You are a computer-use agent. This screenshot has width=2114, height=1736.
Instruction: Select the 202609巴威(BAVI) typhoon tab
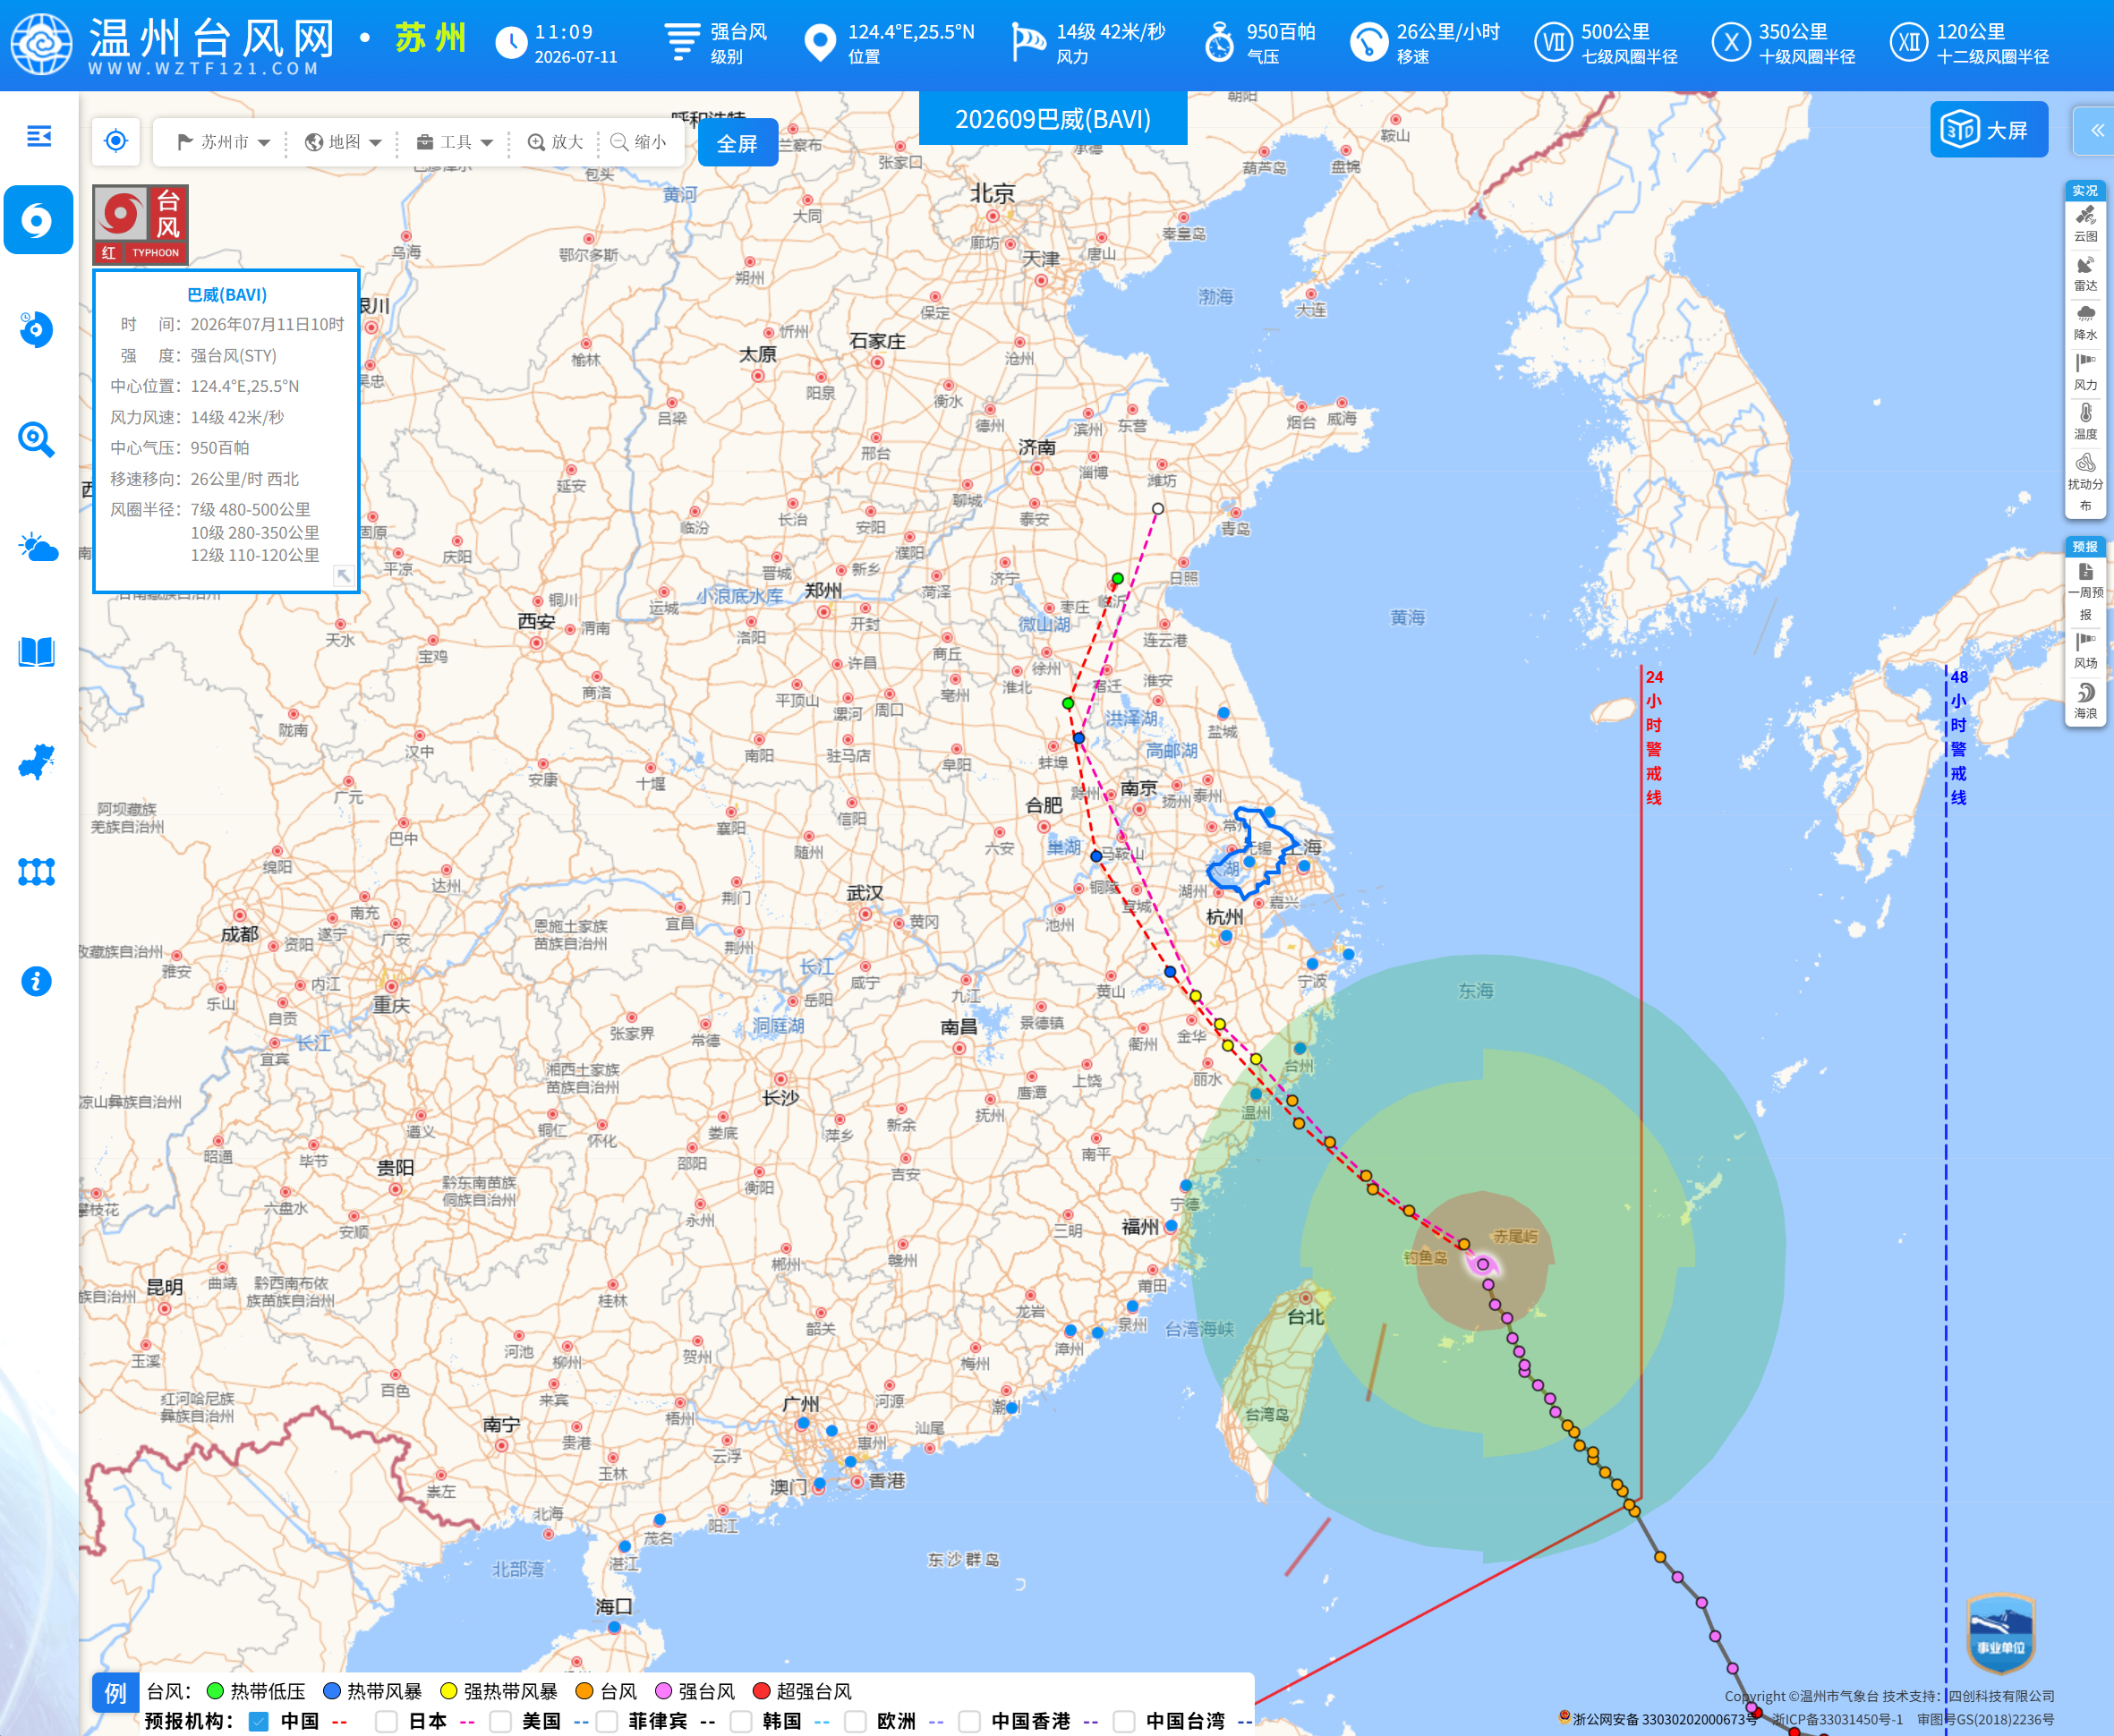pos(1053,119)
